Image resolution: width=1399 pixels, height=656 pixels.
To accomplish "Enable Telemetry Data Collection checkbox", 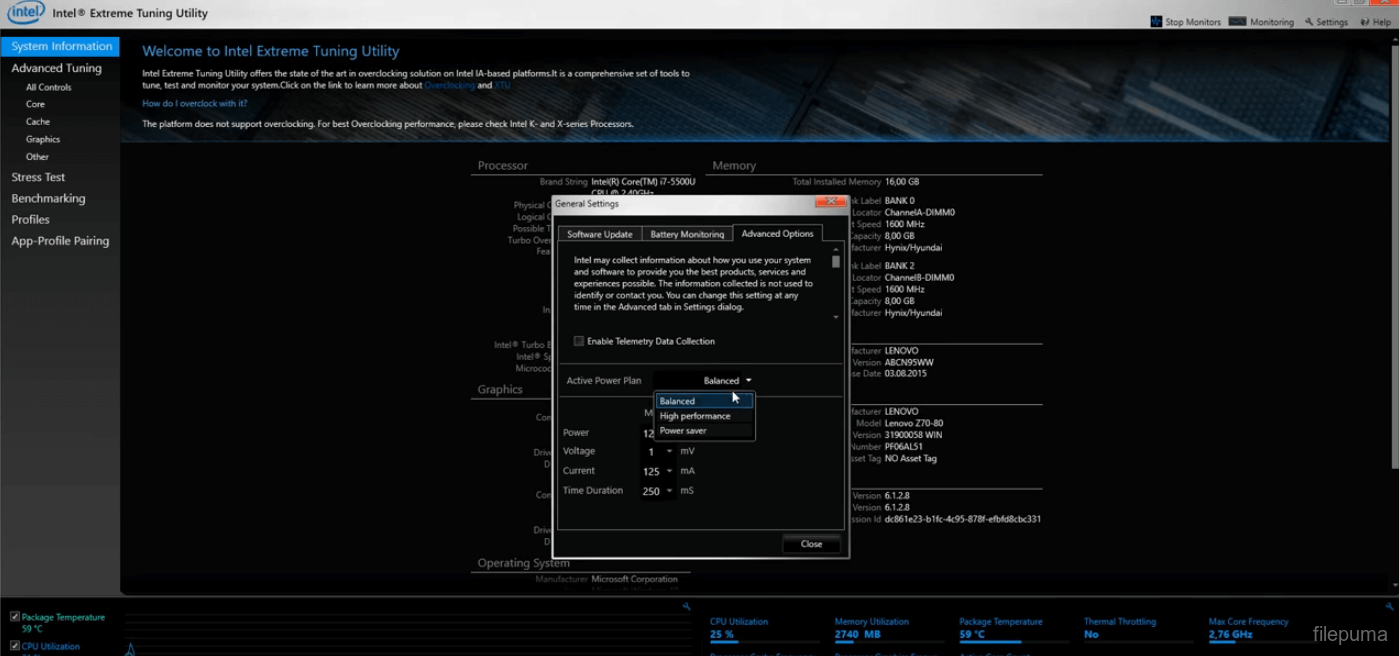I will pyautogui.click(x=579, y=341).
